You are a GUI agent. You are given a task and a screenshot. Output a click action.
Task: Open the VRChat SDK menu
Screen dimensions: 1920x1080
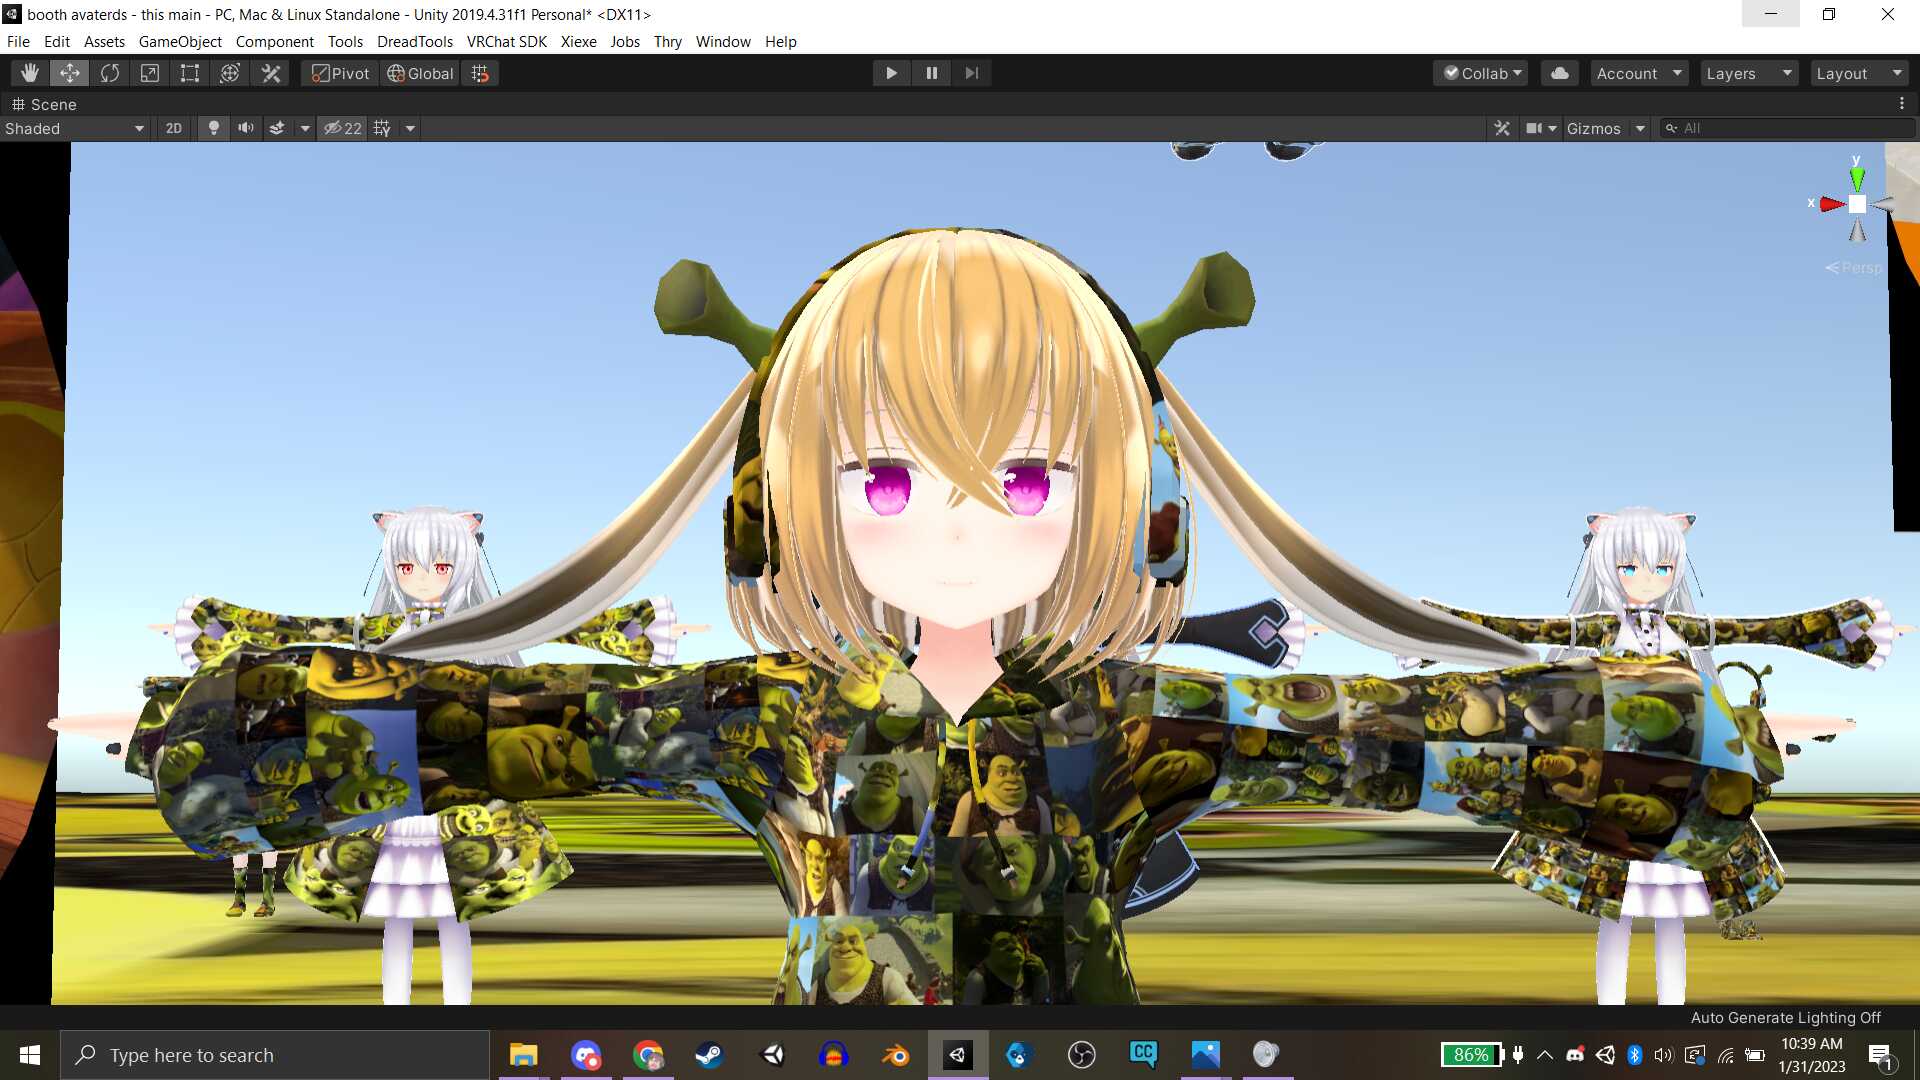pyautogui.click(x=506, y=41)
